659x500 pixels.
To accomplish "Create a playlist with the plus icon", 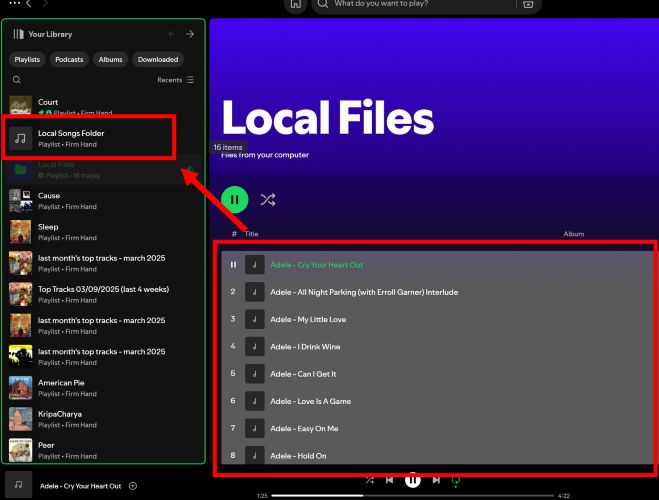I will (x=170, y=34).
